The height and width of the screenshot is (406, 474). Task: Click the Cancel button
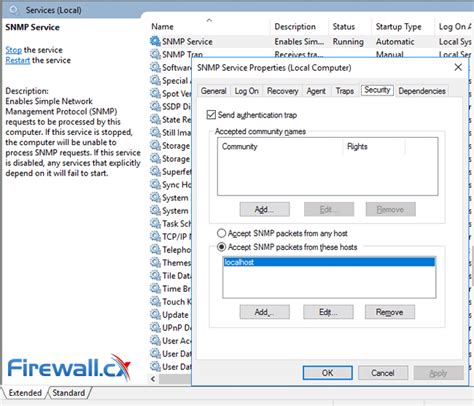pos(383,373)
